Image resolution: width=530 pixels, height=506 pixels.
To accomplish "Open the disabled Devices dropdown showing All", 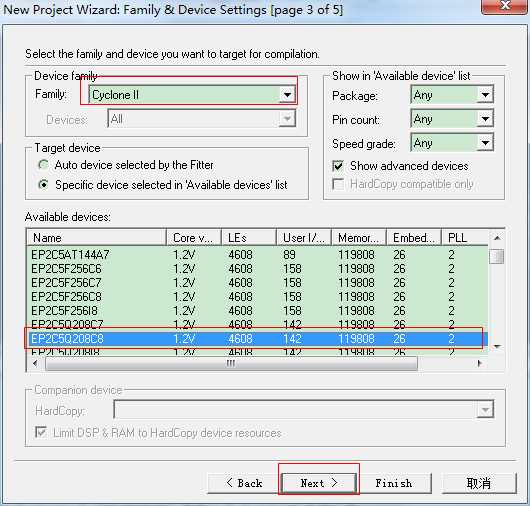I will coord(201,119).
